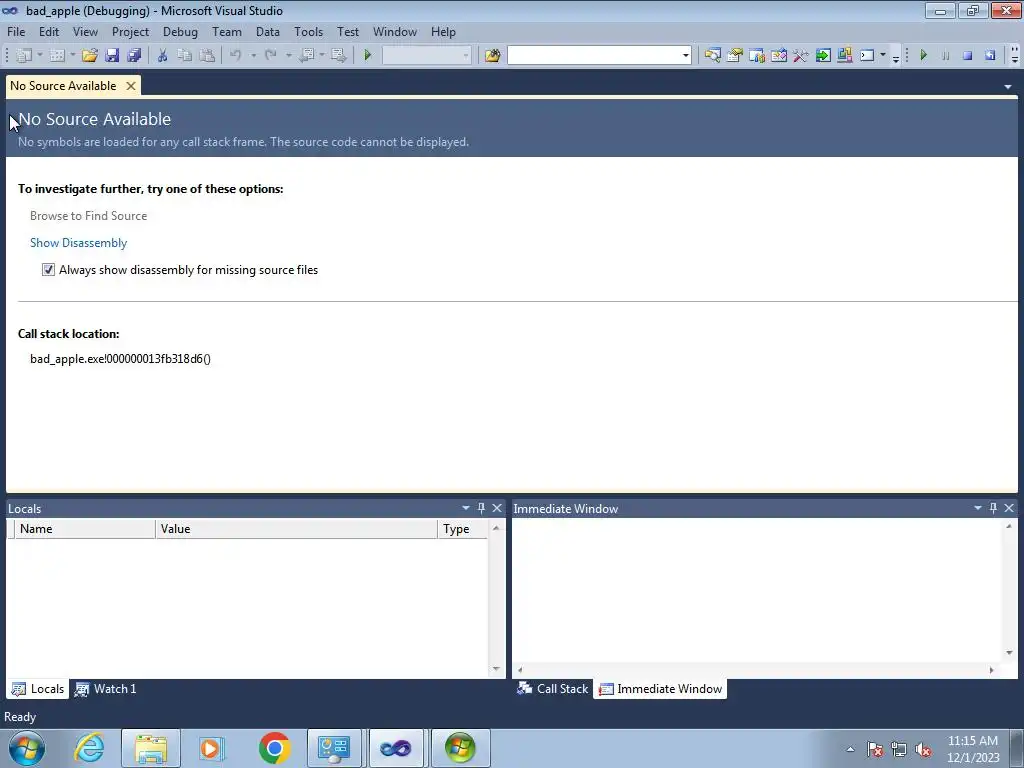The width and height of the screenshot is (1024, 768).
Task: Close the Immediate Window panel
Action: 1009,508
